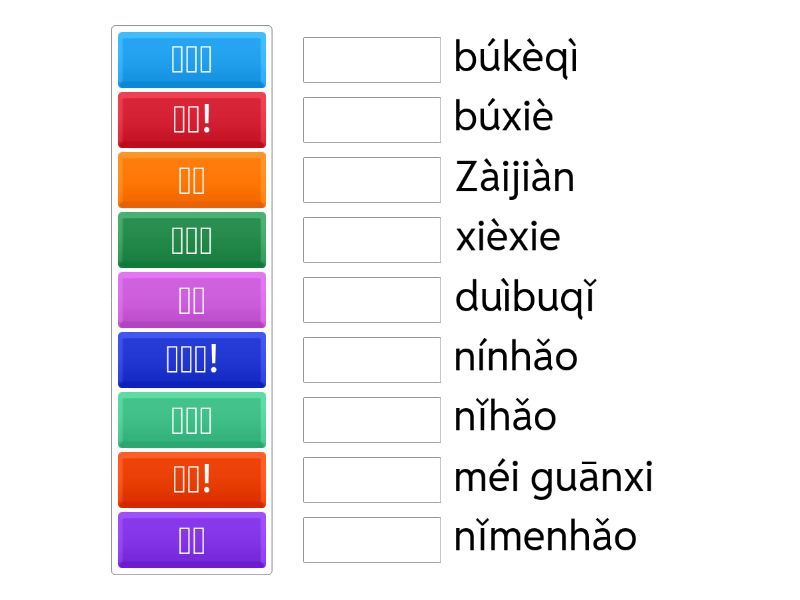Click the pink-violet answer tile

(191, 300)
